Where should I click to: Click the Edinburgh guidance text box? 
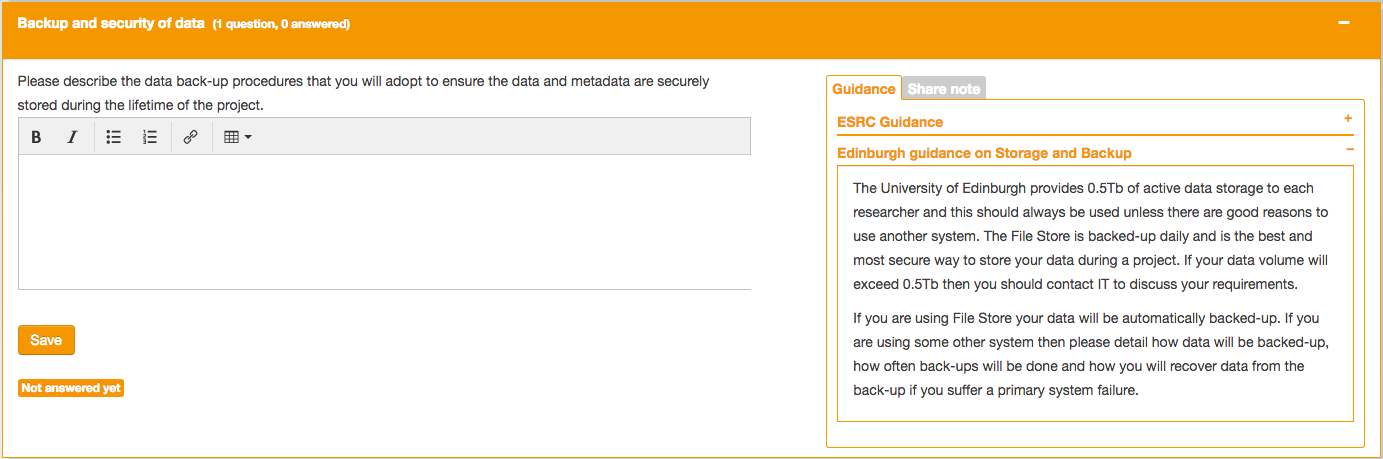[x=1094, y=292]
